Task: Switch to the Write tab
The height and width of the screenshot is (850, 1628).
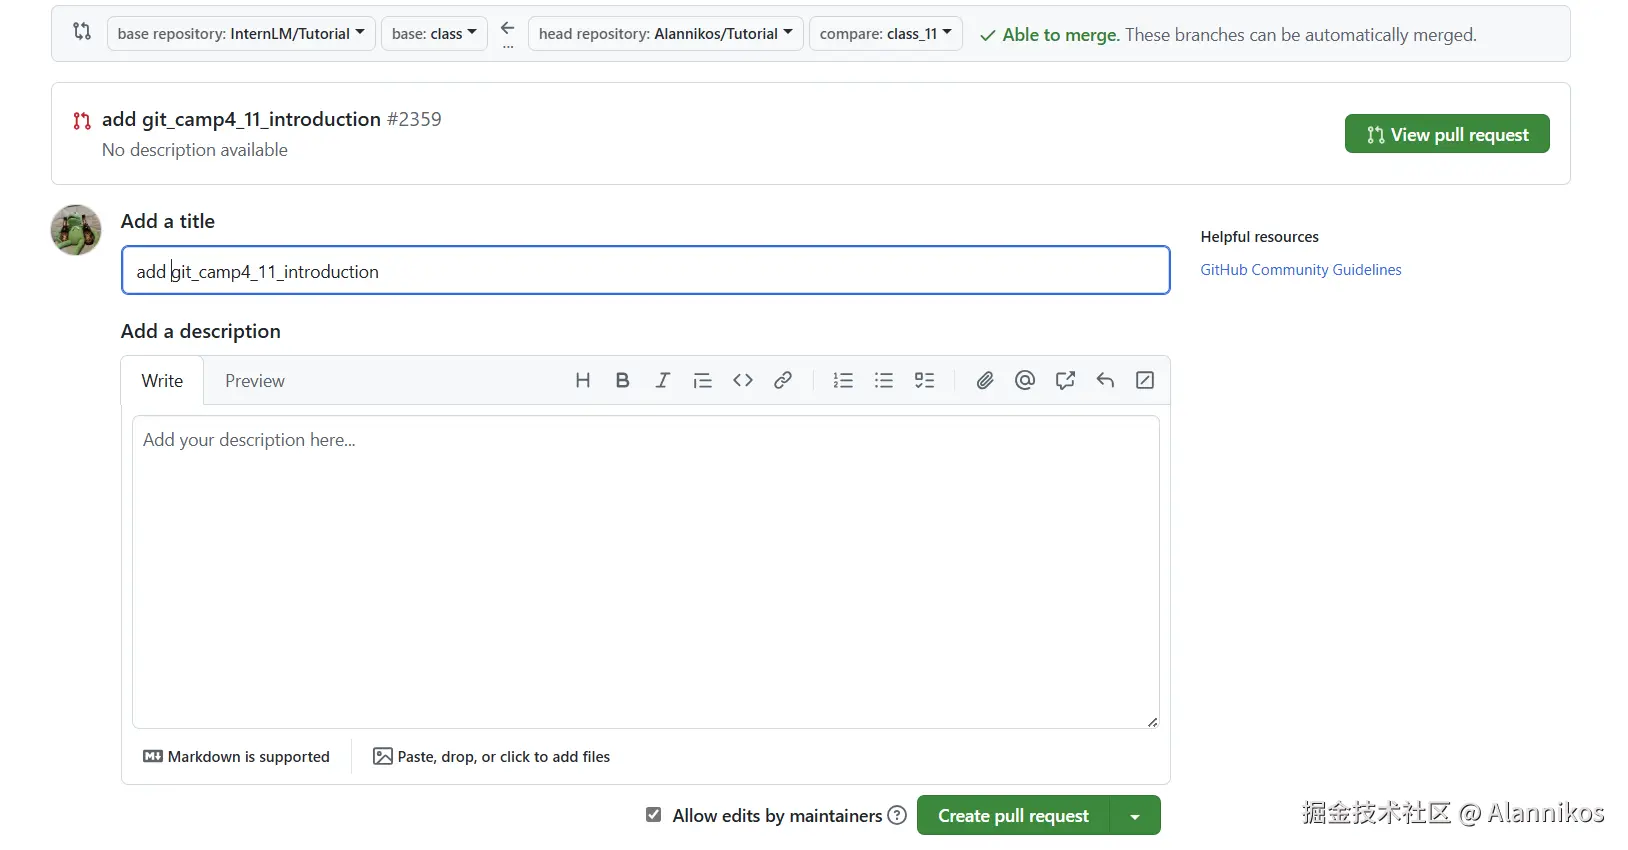Action: (x=162, y=381)
